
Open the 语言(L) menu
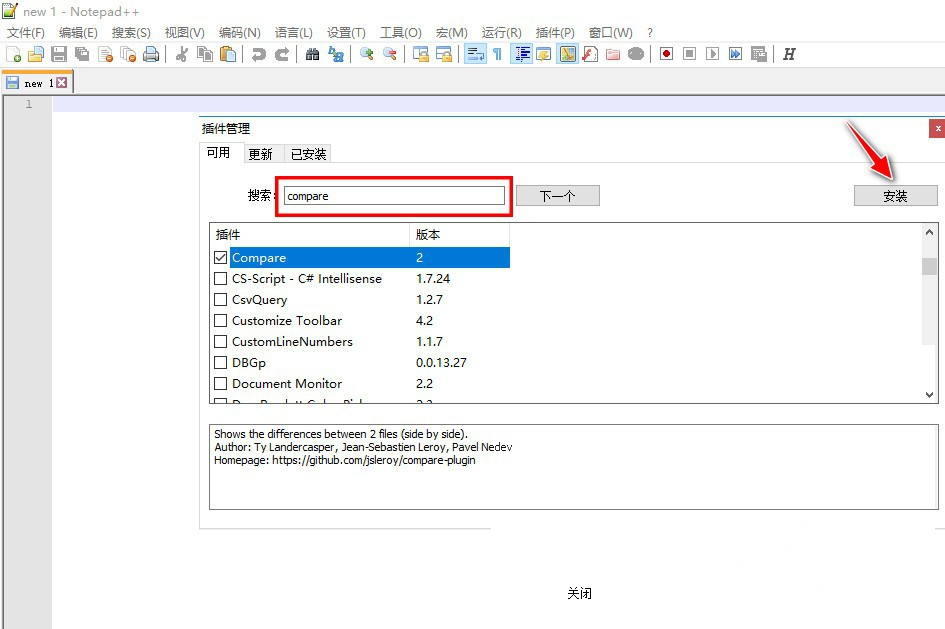[x=294, y=33]
